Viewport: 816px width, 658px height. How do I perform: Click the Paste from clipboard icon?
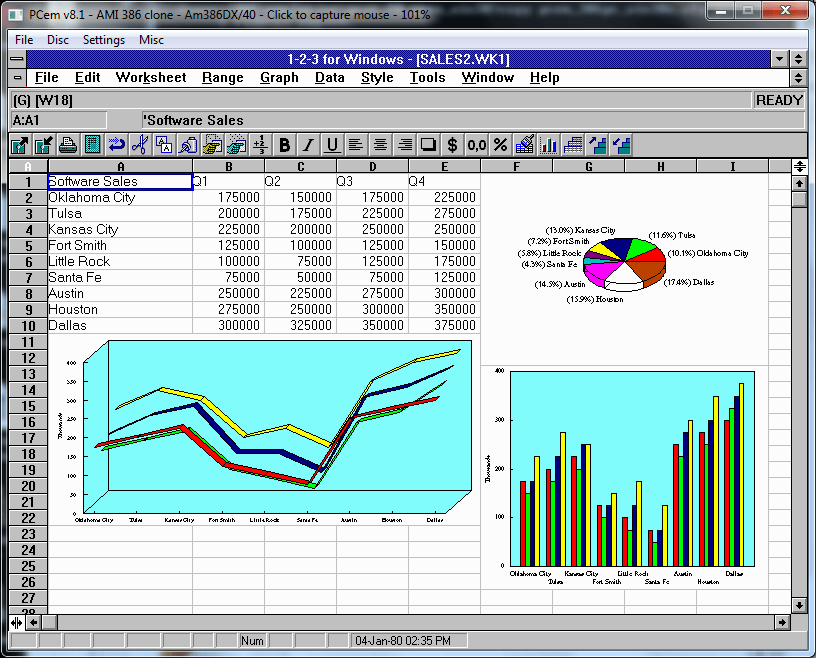188,145
